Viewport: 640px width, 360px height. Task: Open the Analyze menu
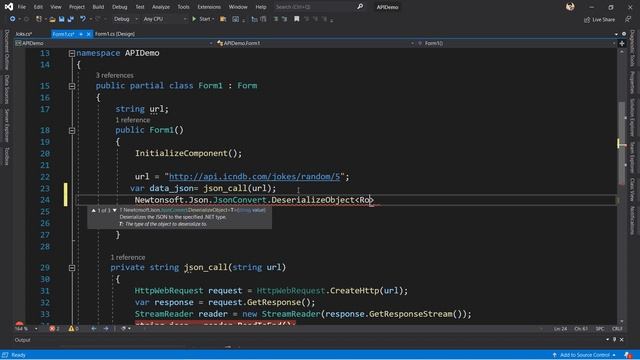(161, 7)
